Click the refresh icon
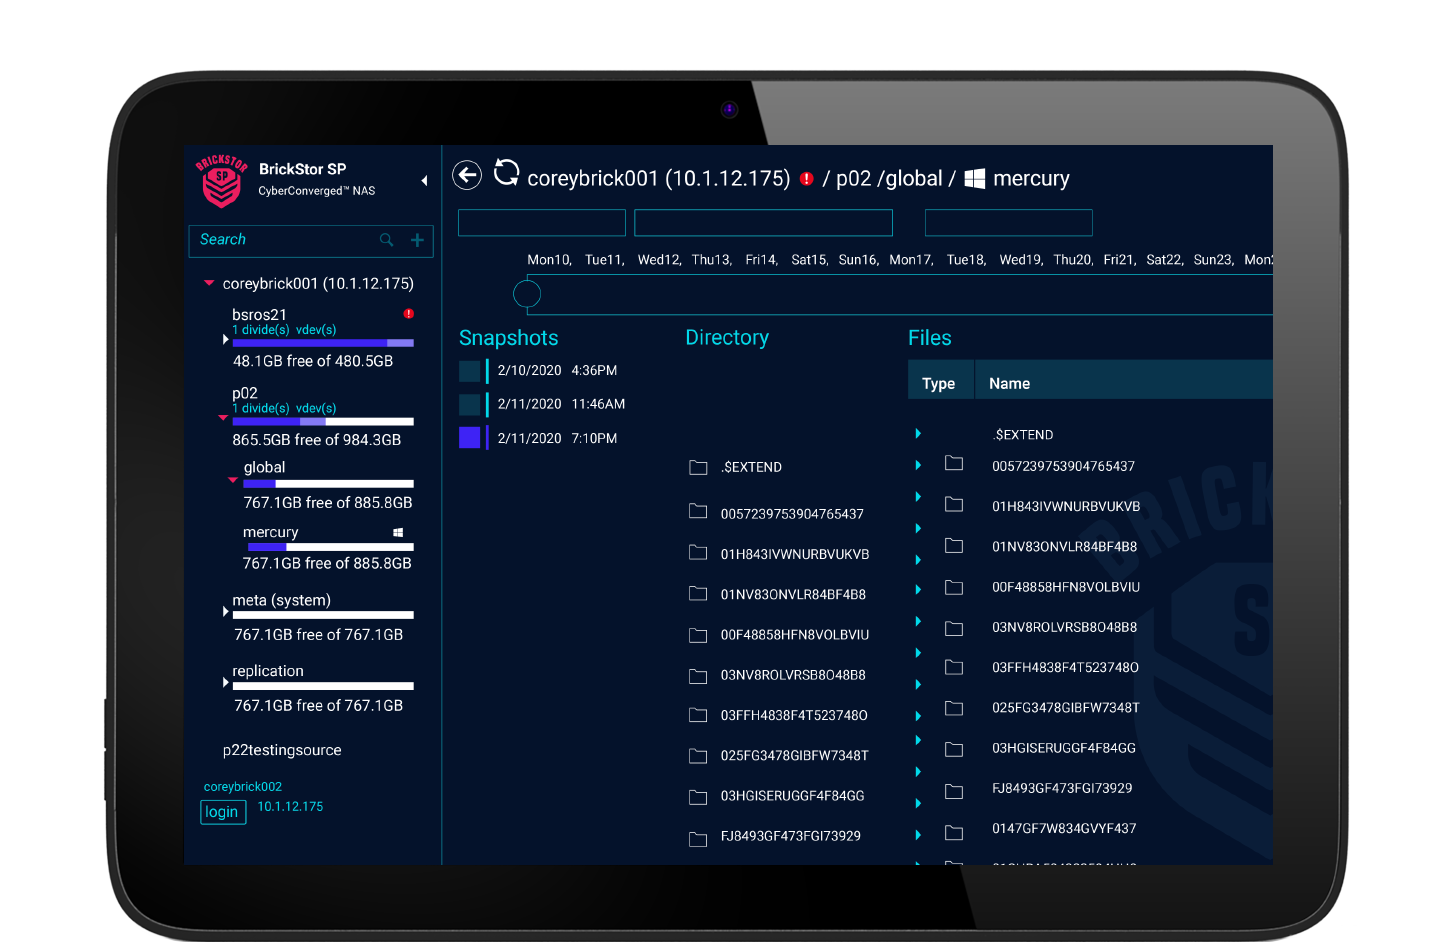Screen dimensions: 1452x943 pos(507,173)
